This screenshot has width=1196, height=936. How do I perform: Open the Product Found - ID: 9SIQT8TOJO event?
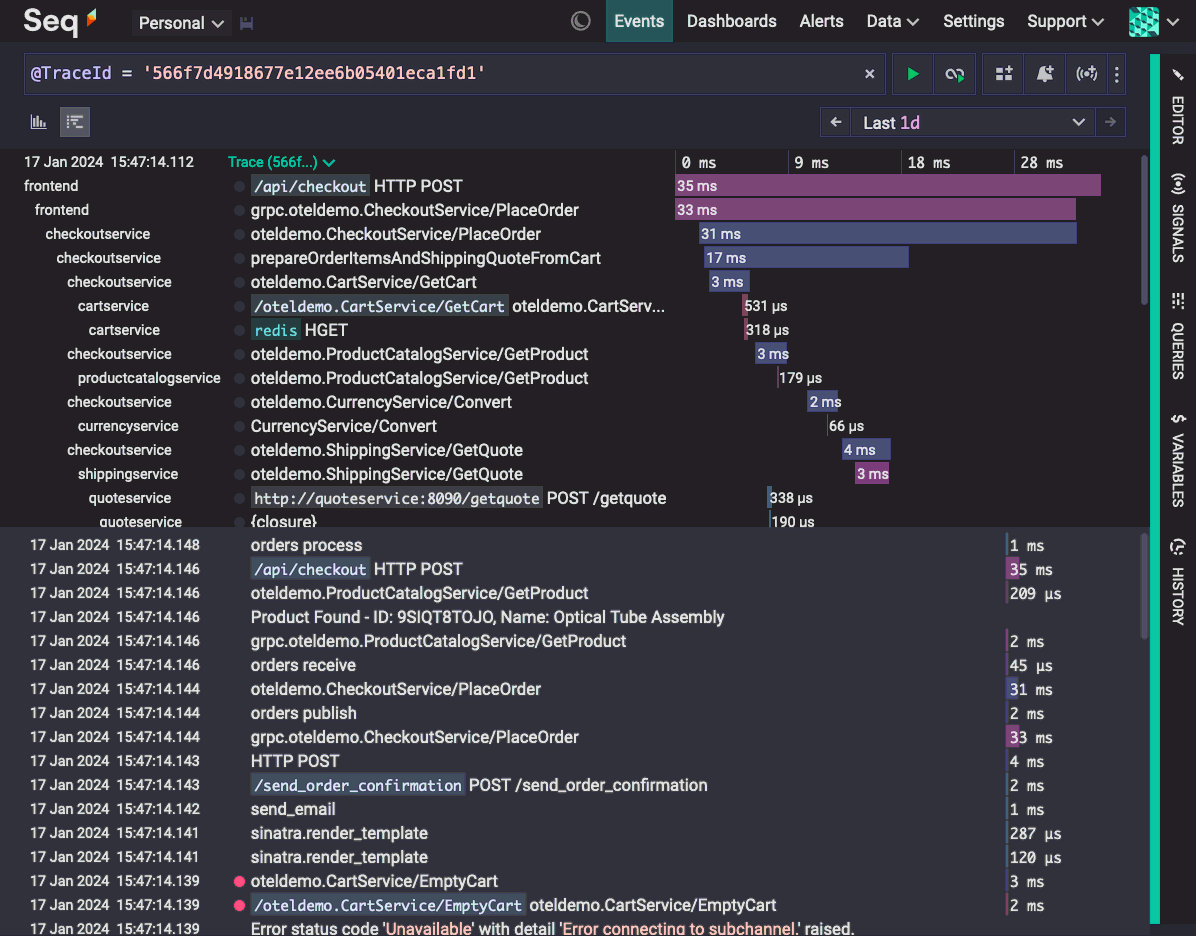[x=487, y=616]
